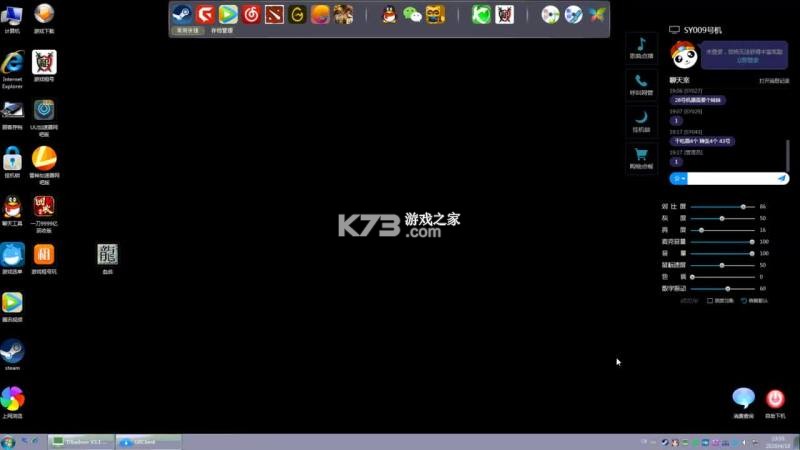The height and width of the screenshot is (450, 800).
Task: Click the moon icon panel button
Action: [x=641, y=122]
